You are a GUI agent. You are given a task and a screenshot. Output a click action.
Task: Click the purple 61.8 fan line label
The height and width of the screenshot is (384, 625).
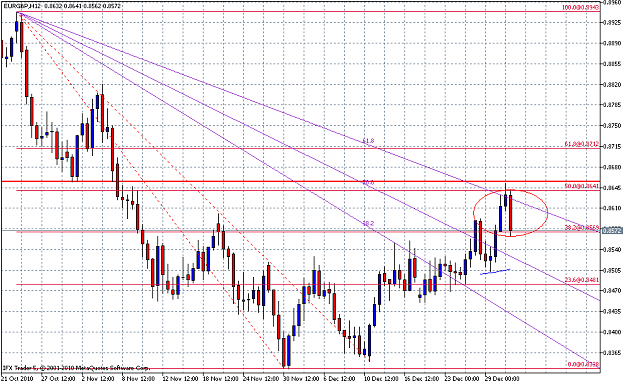[368, 141]
